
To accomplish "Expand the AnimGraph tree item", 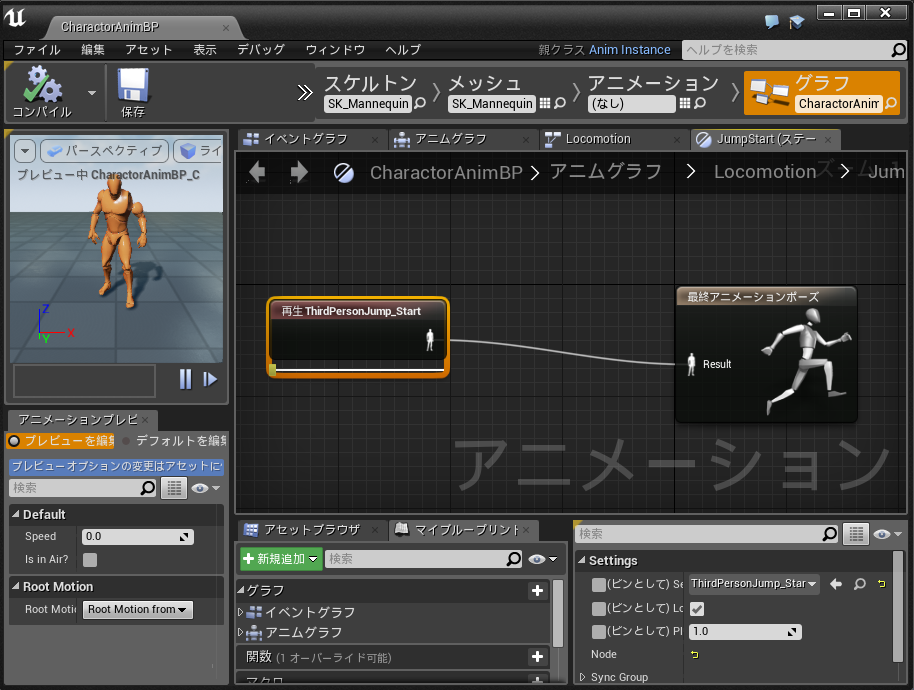I will (240, 632).
